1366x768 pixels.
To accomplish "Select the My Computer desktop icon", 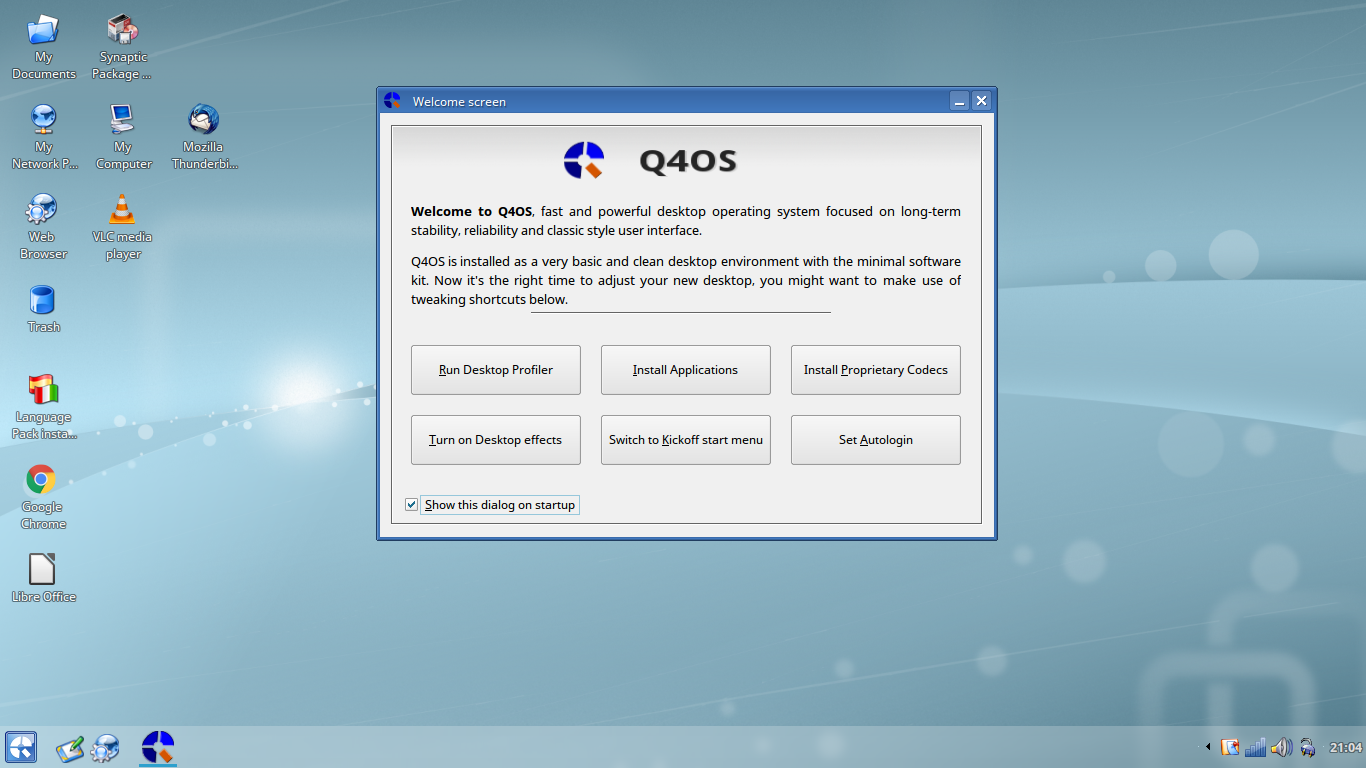I will pos(123,137).
